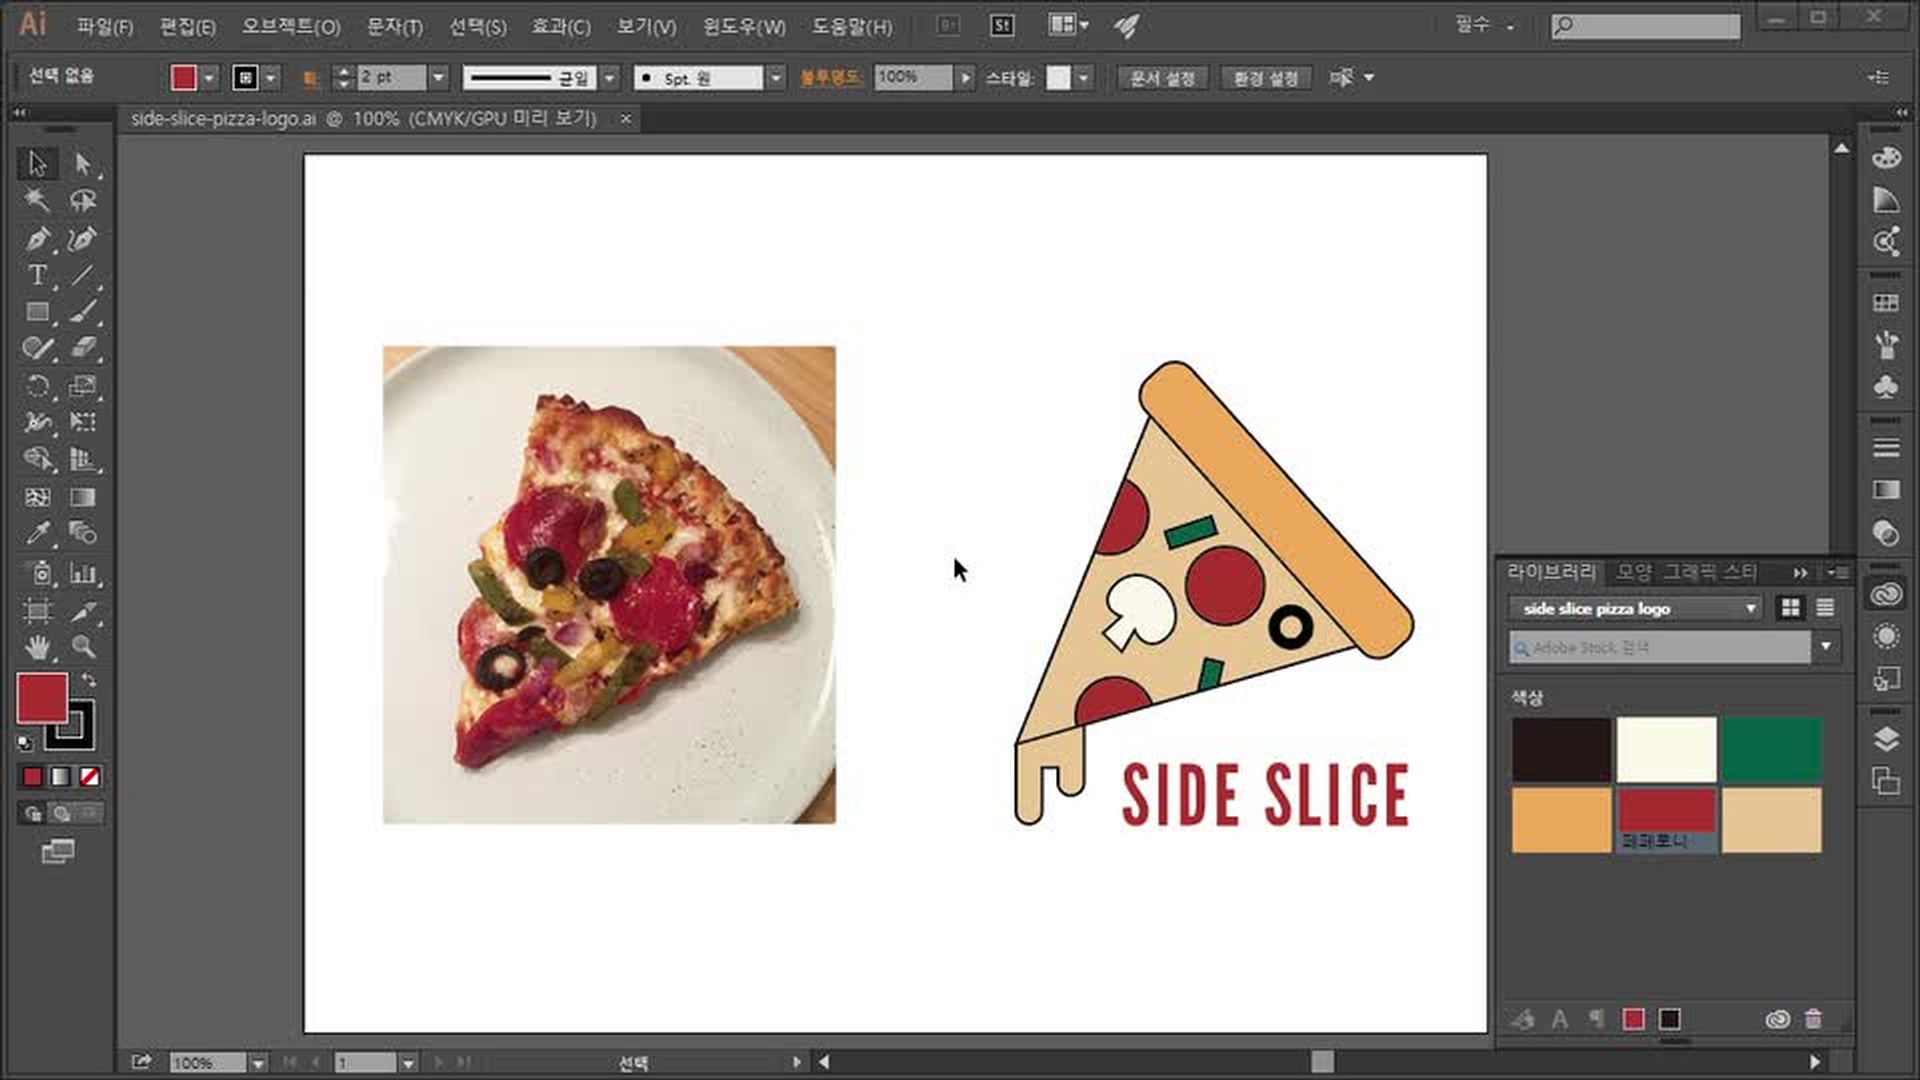Open the 효과(C) menu
The width and height of the screenshot is (1920, 1080).
pyautogui.click(x=560, y=27)
